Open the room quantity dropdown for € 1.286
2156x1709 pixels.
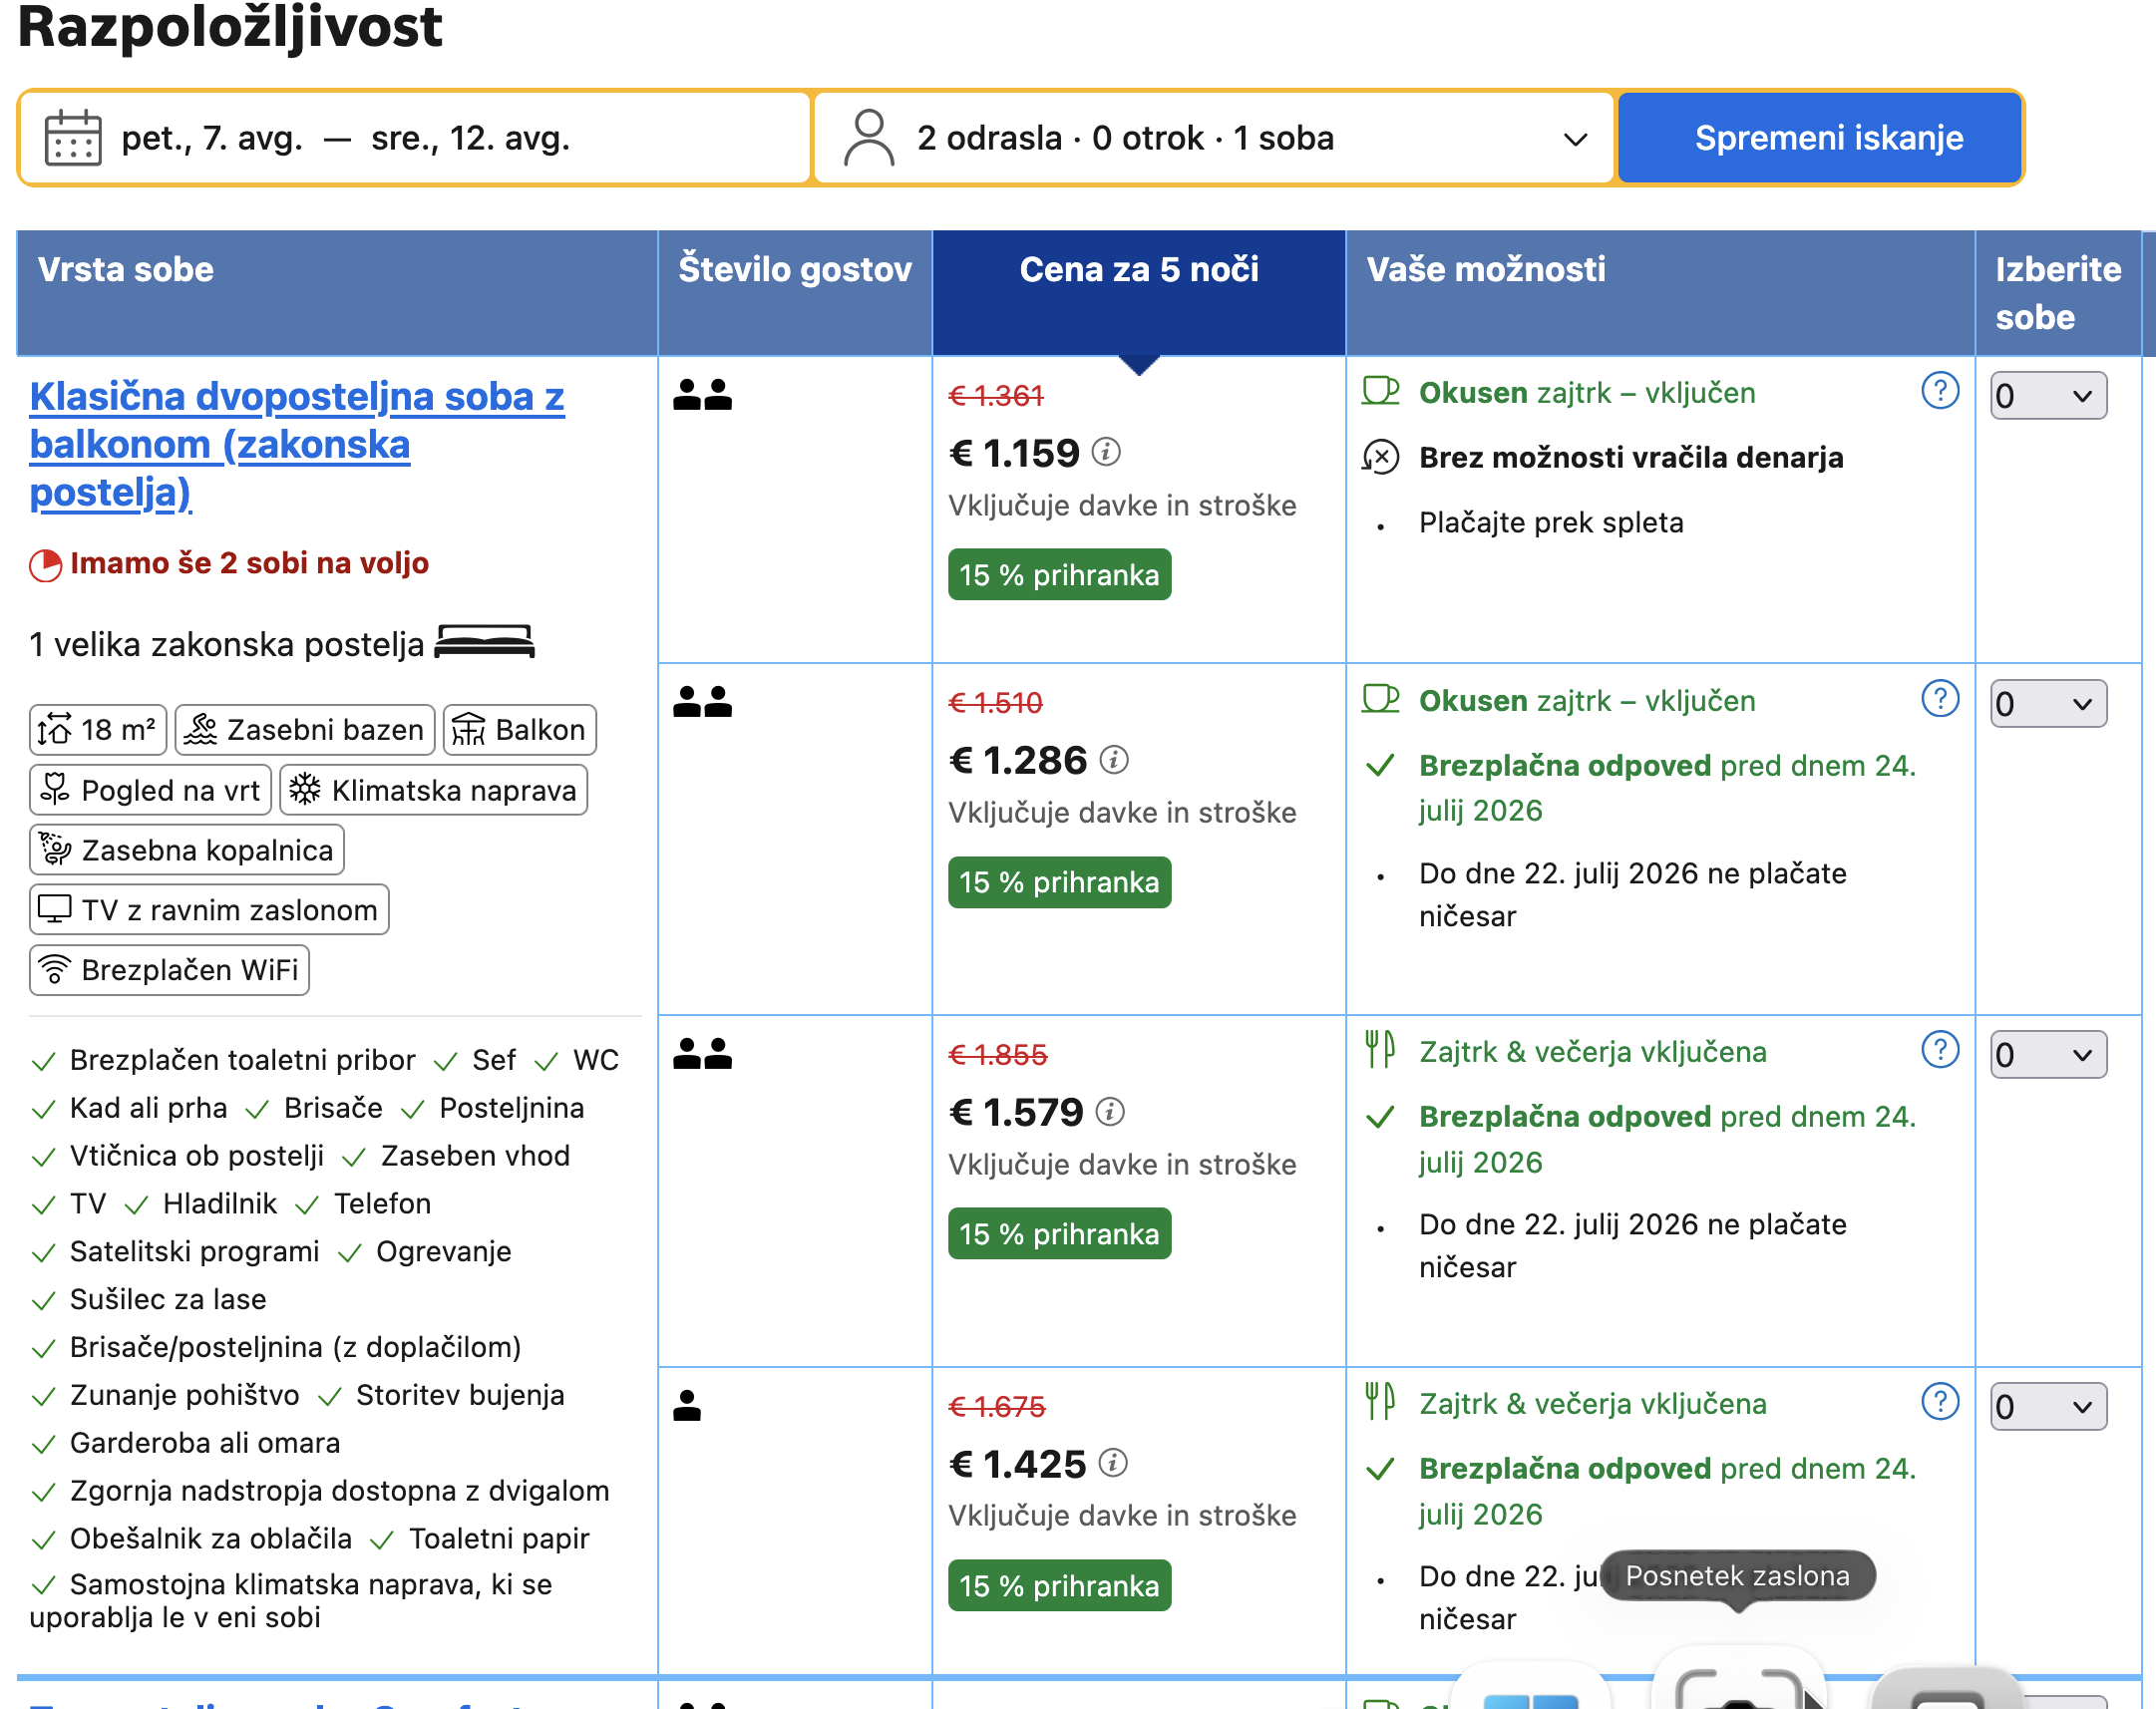(x=2048, y=704)
